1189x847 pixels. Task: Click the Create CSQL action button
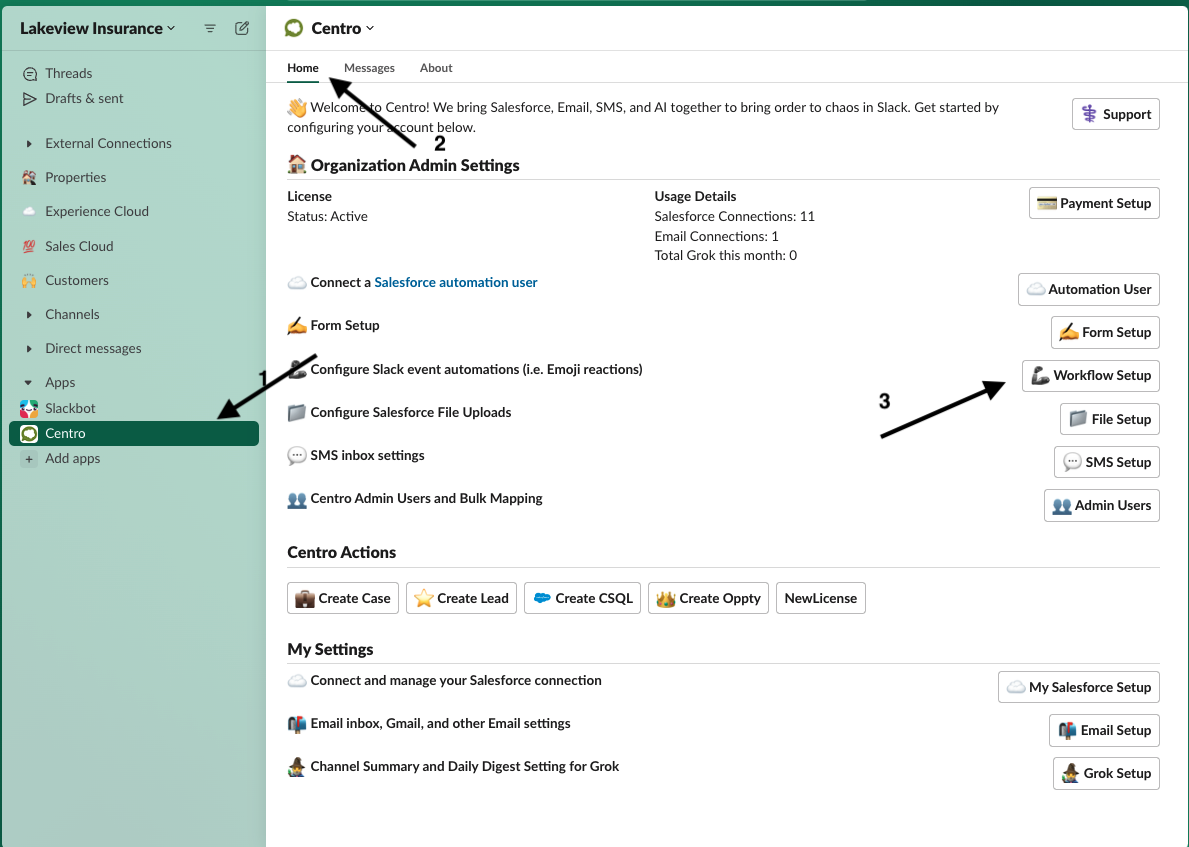(x=582, y=598)
